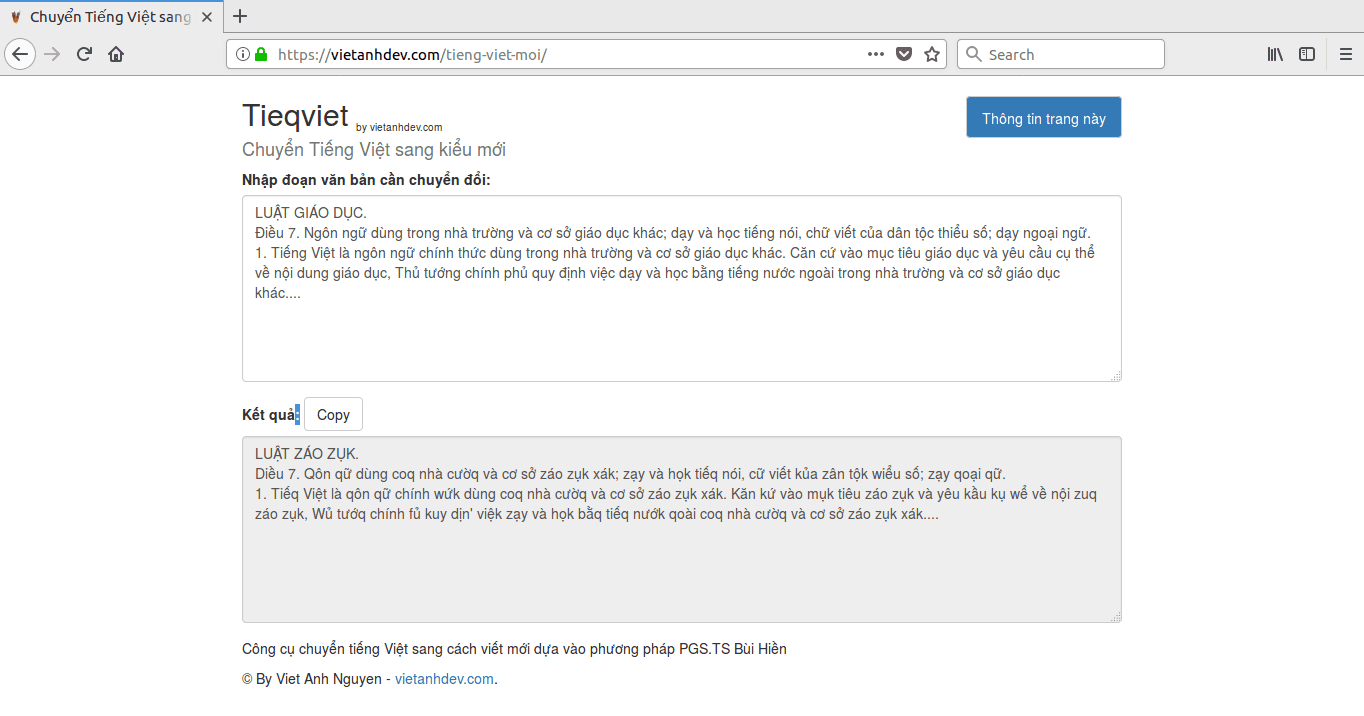Open the Firefox library panel
The height and width of the screenshot is (716, 1364).
pyautogui.click(x=1275, y=53)
